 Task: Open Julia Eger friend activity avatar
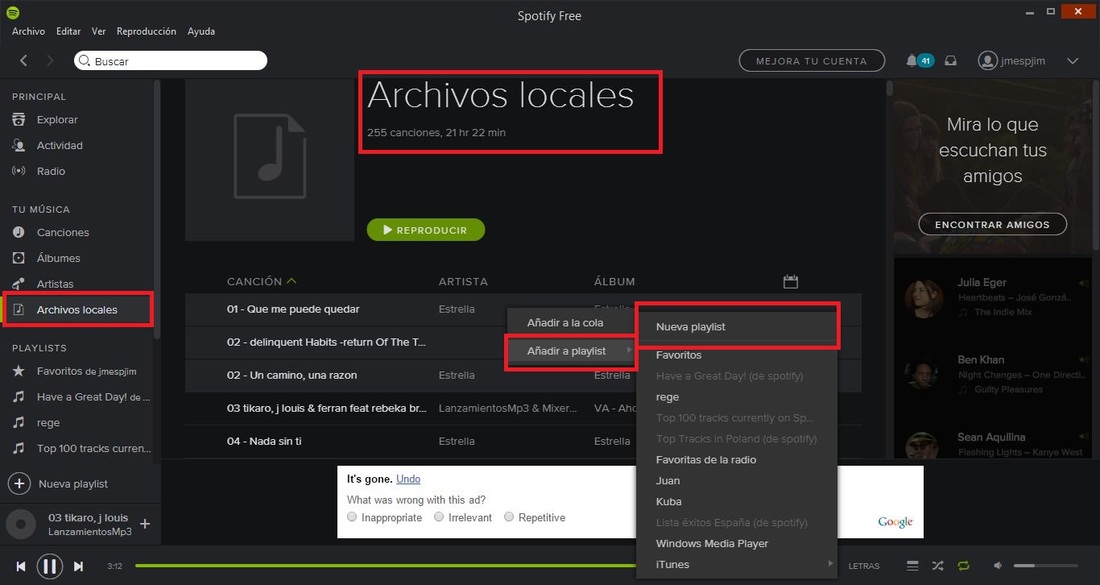tap(923, 298)
